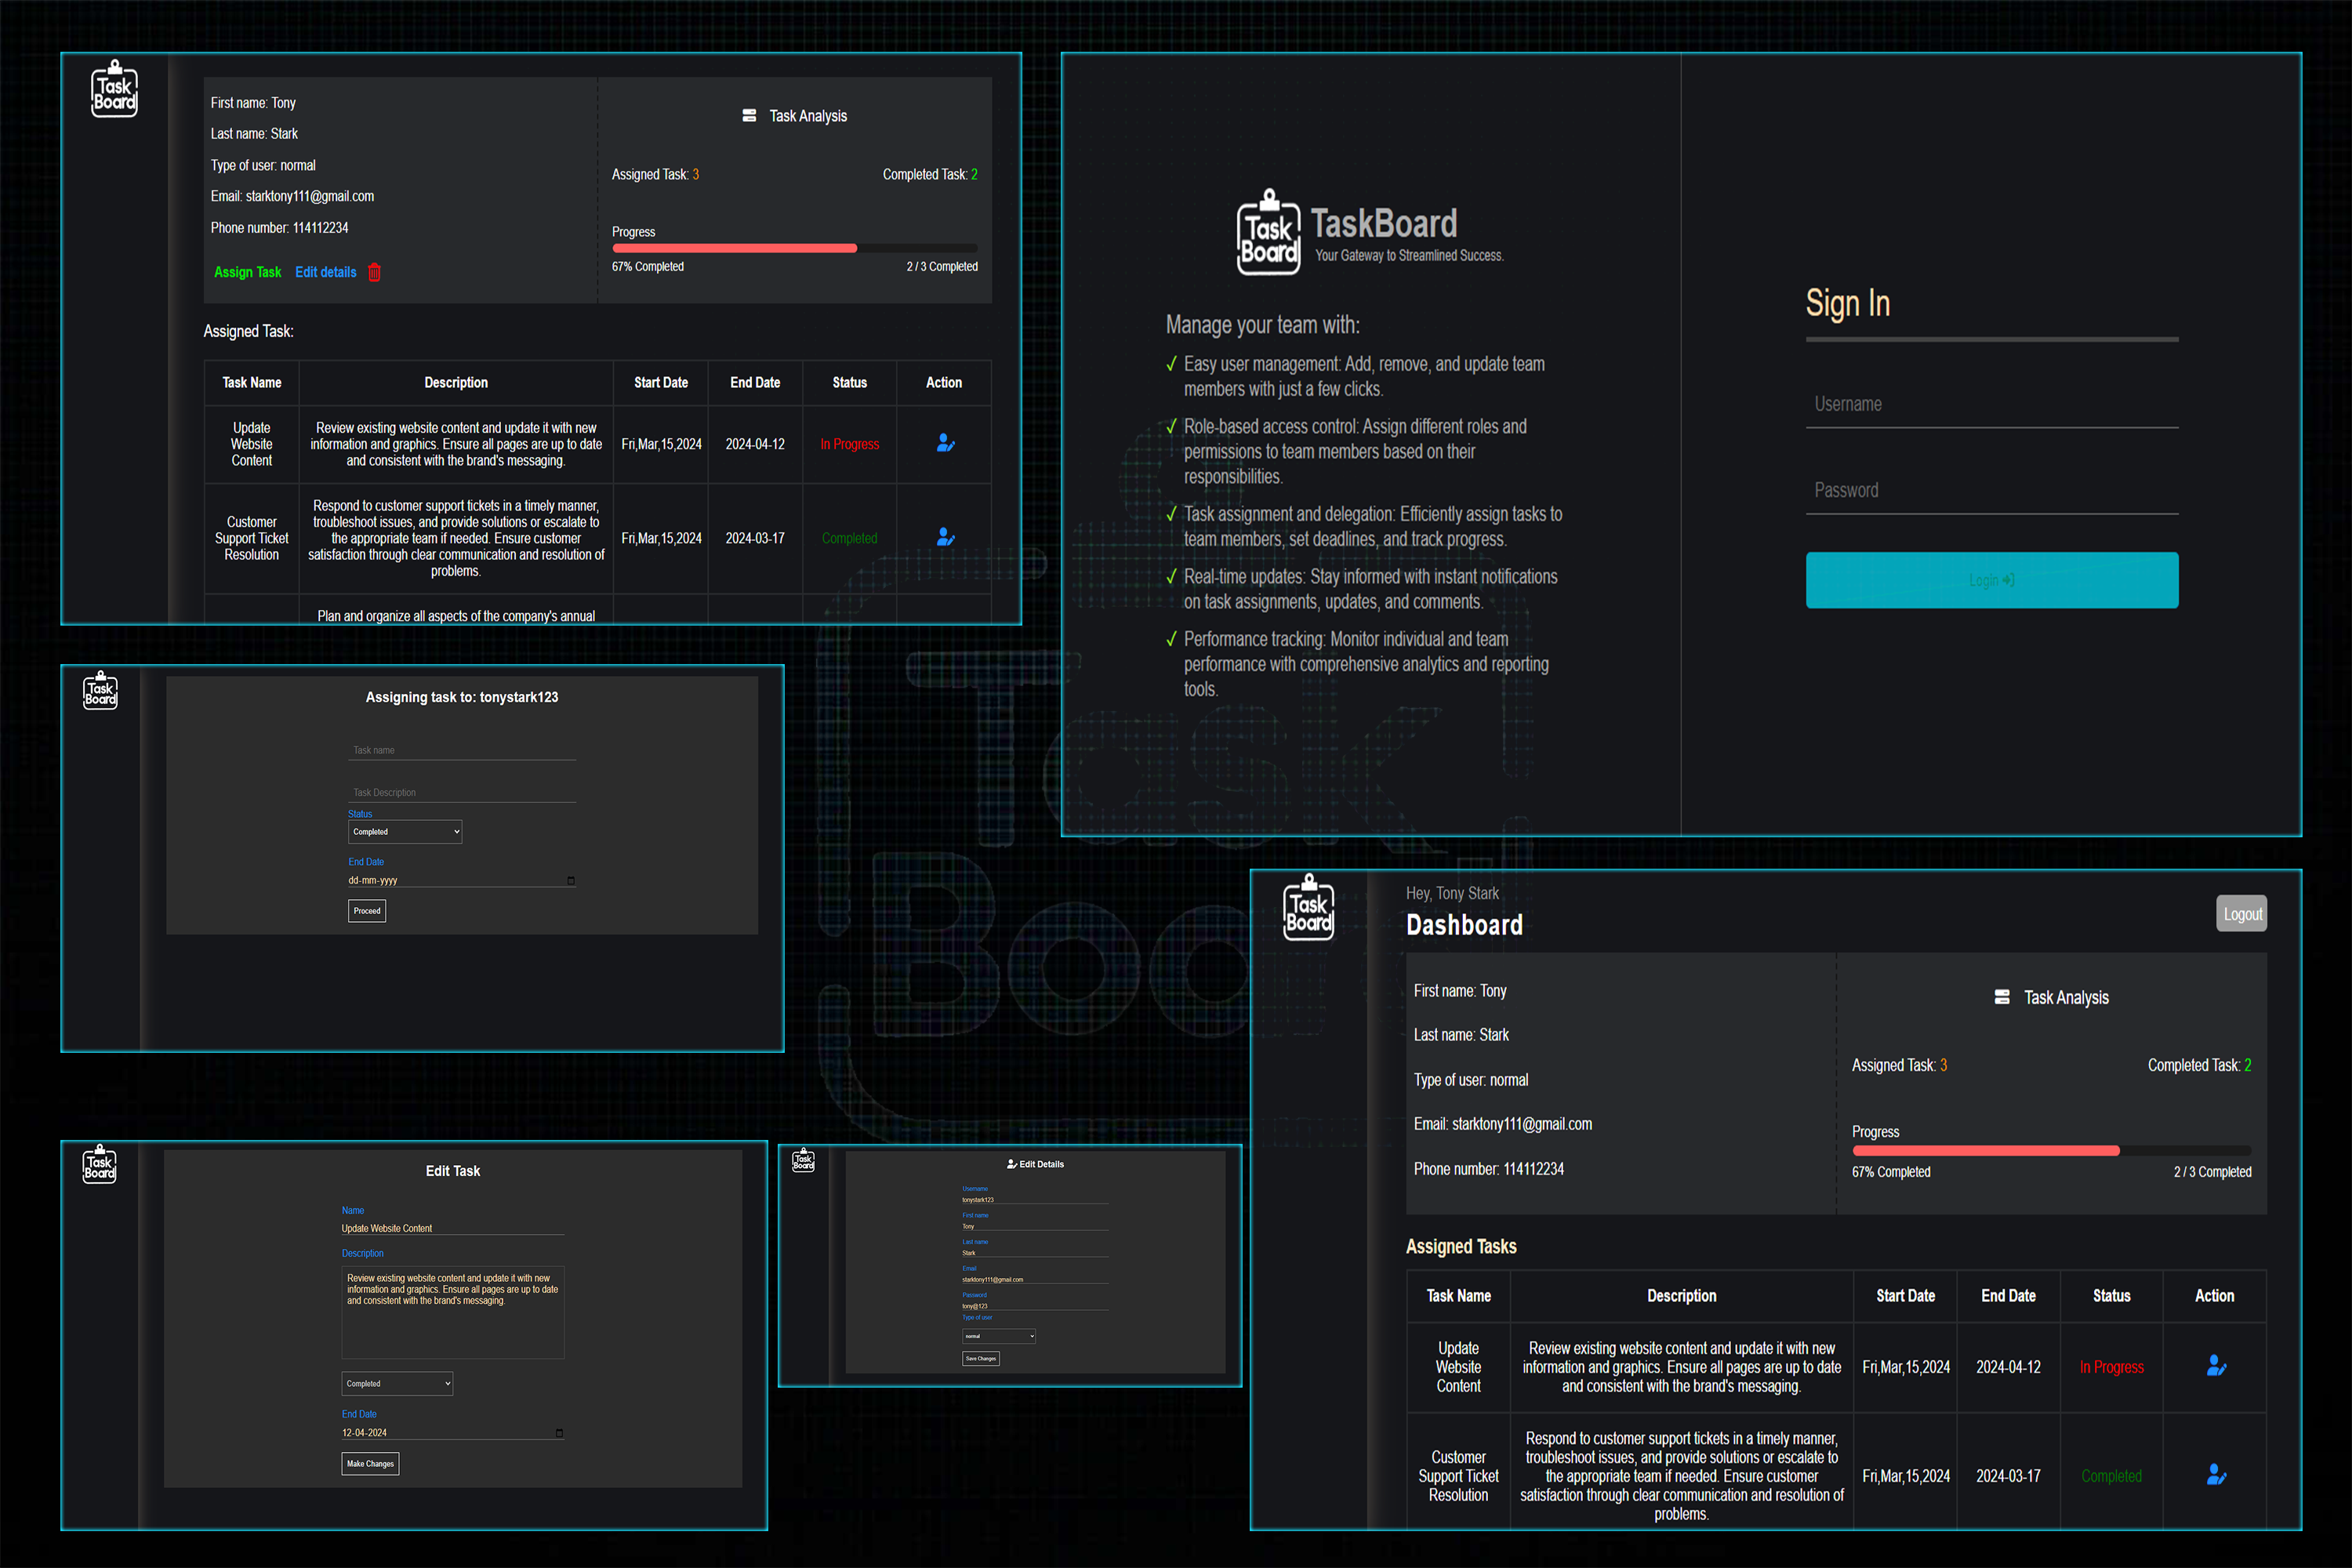Open the calendar picker in the Assigning task End Date field

point(571,881)
